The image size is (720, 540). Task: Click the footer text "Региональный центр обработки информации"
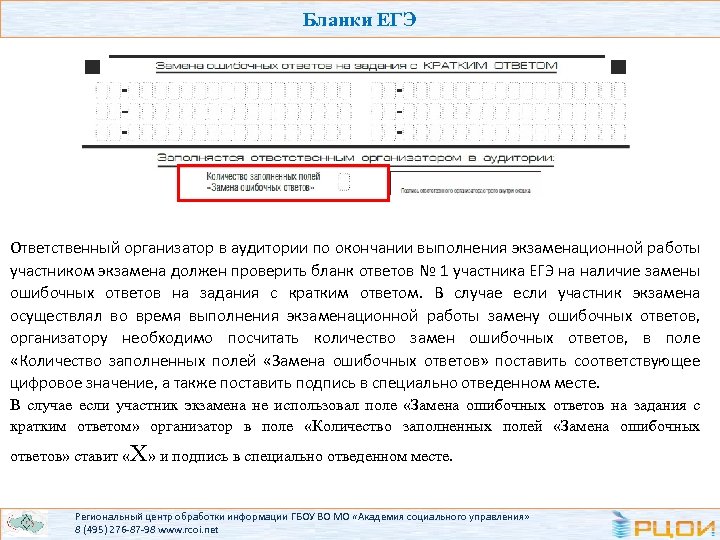coord(182,517)
